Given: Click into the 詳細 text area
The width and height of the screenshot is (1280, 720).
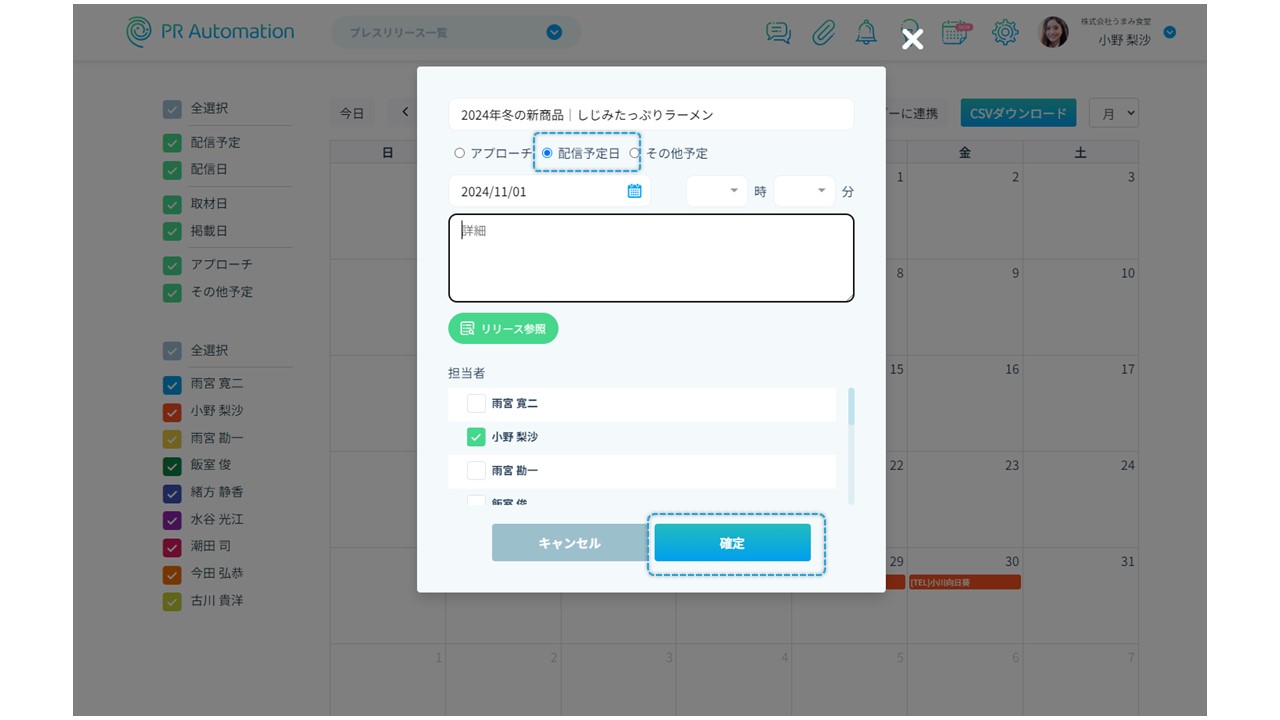Looking at the screenshot, I should coord(651,258).
